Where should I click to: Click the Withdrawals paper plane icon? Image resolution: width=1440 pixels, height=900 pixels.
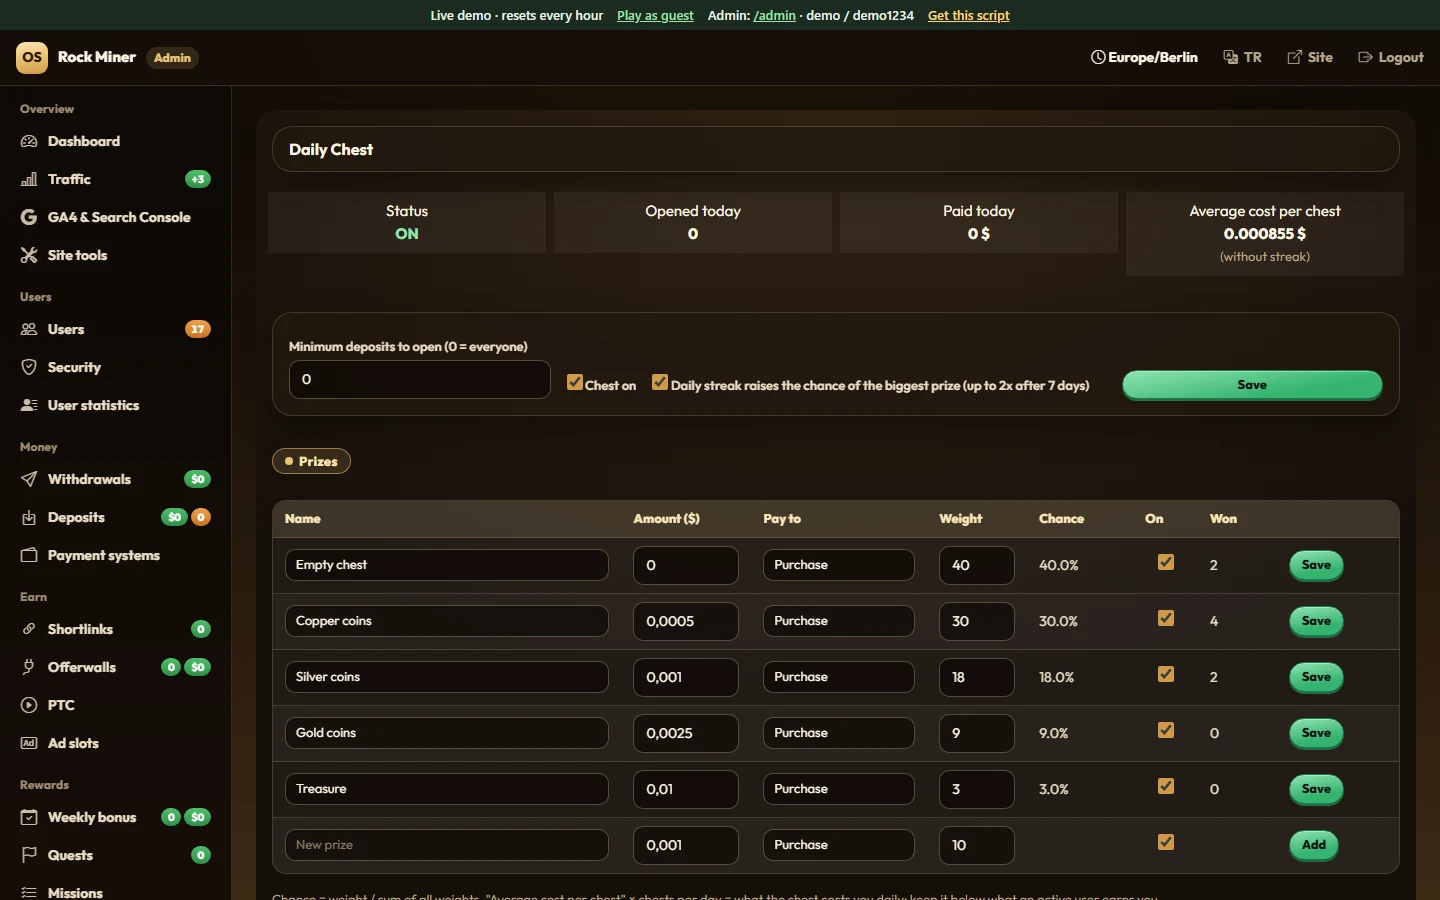tap(29, 479)
